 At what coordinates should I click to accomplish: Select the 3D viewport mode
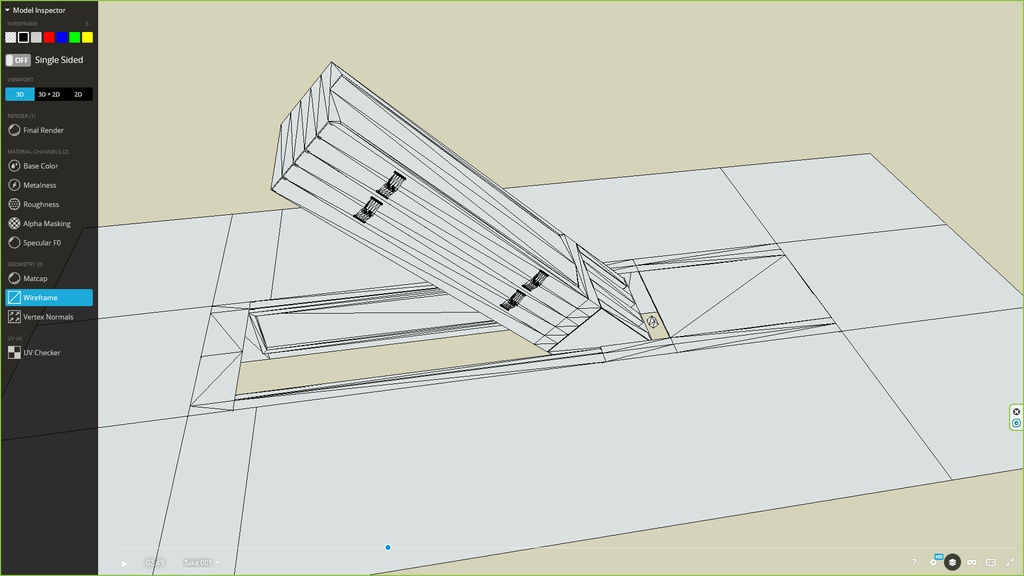20,94
